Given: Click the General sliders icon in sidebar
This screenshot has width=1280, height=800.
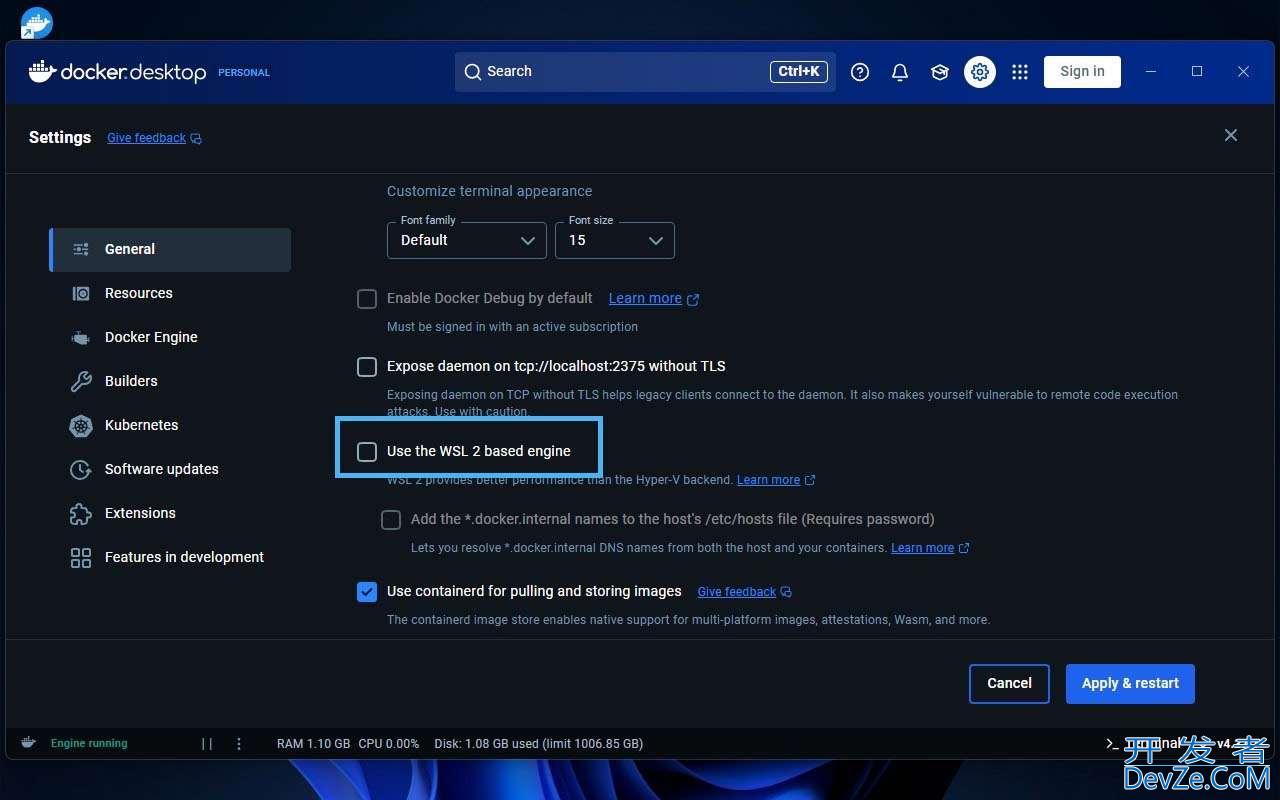Looking at the screenshot, I should click(81, 249).
